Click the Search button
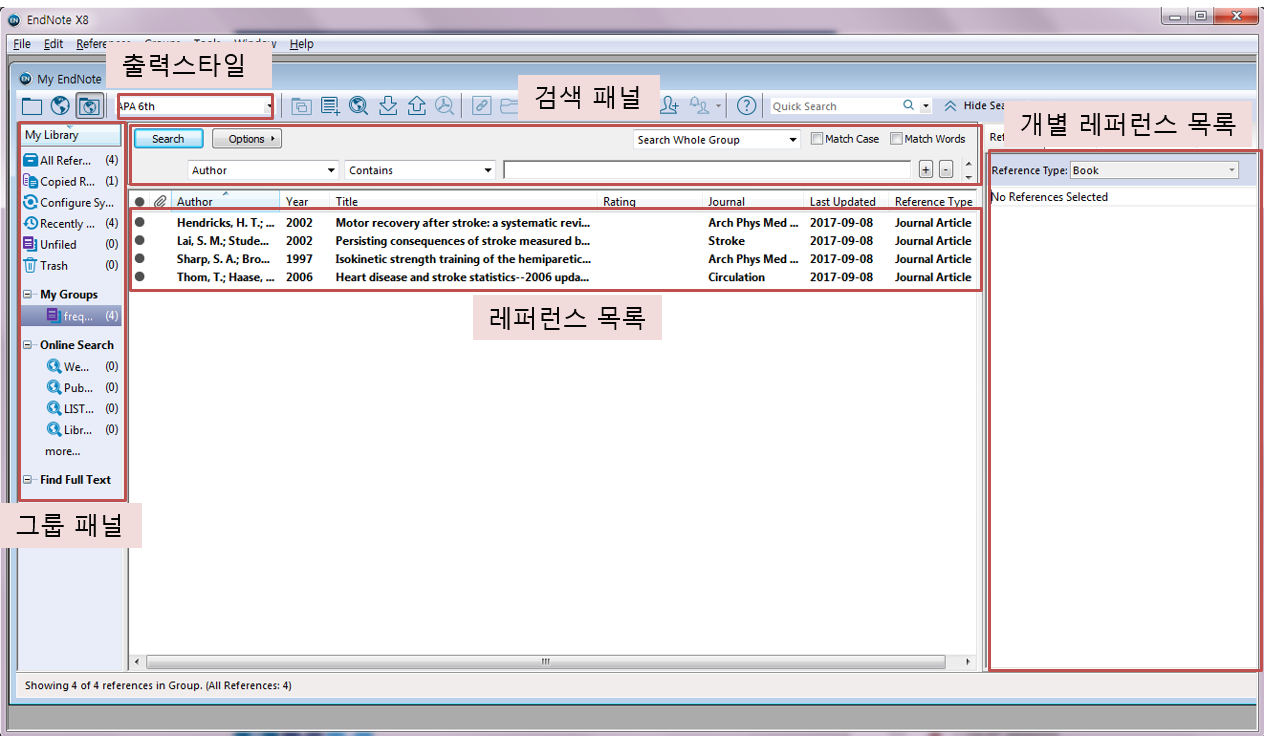1264x736 pixels. point(168,139)
